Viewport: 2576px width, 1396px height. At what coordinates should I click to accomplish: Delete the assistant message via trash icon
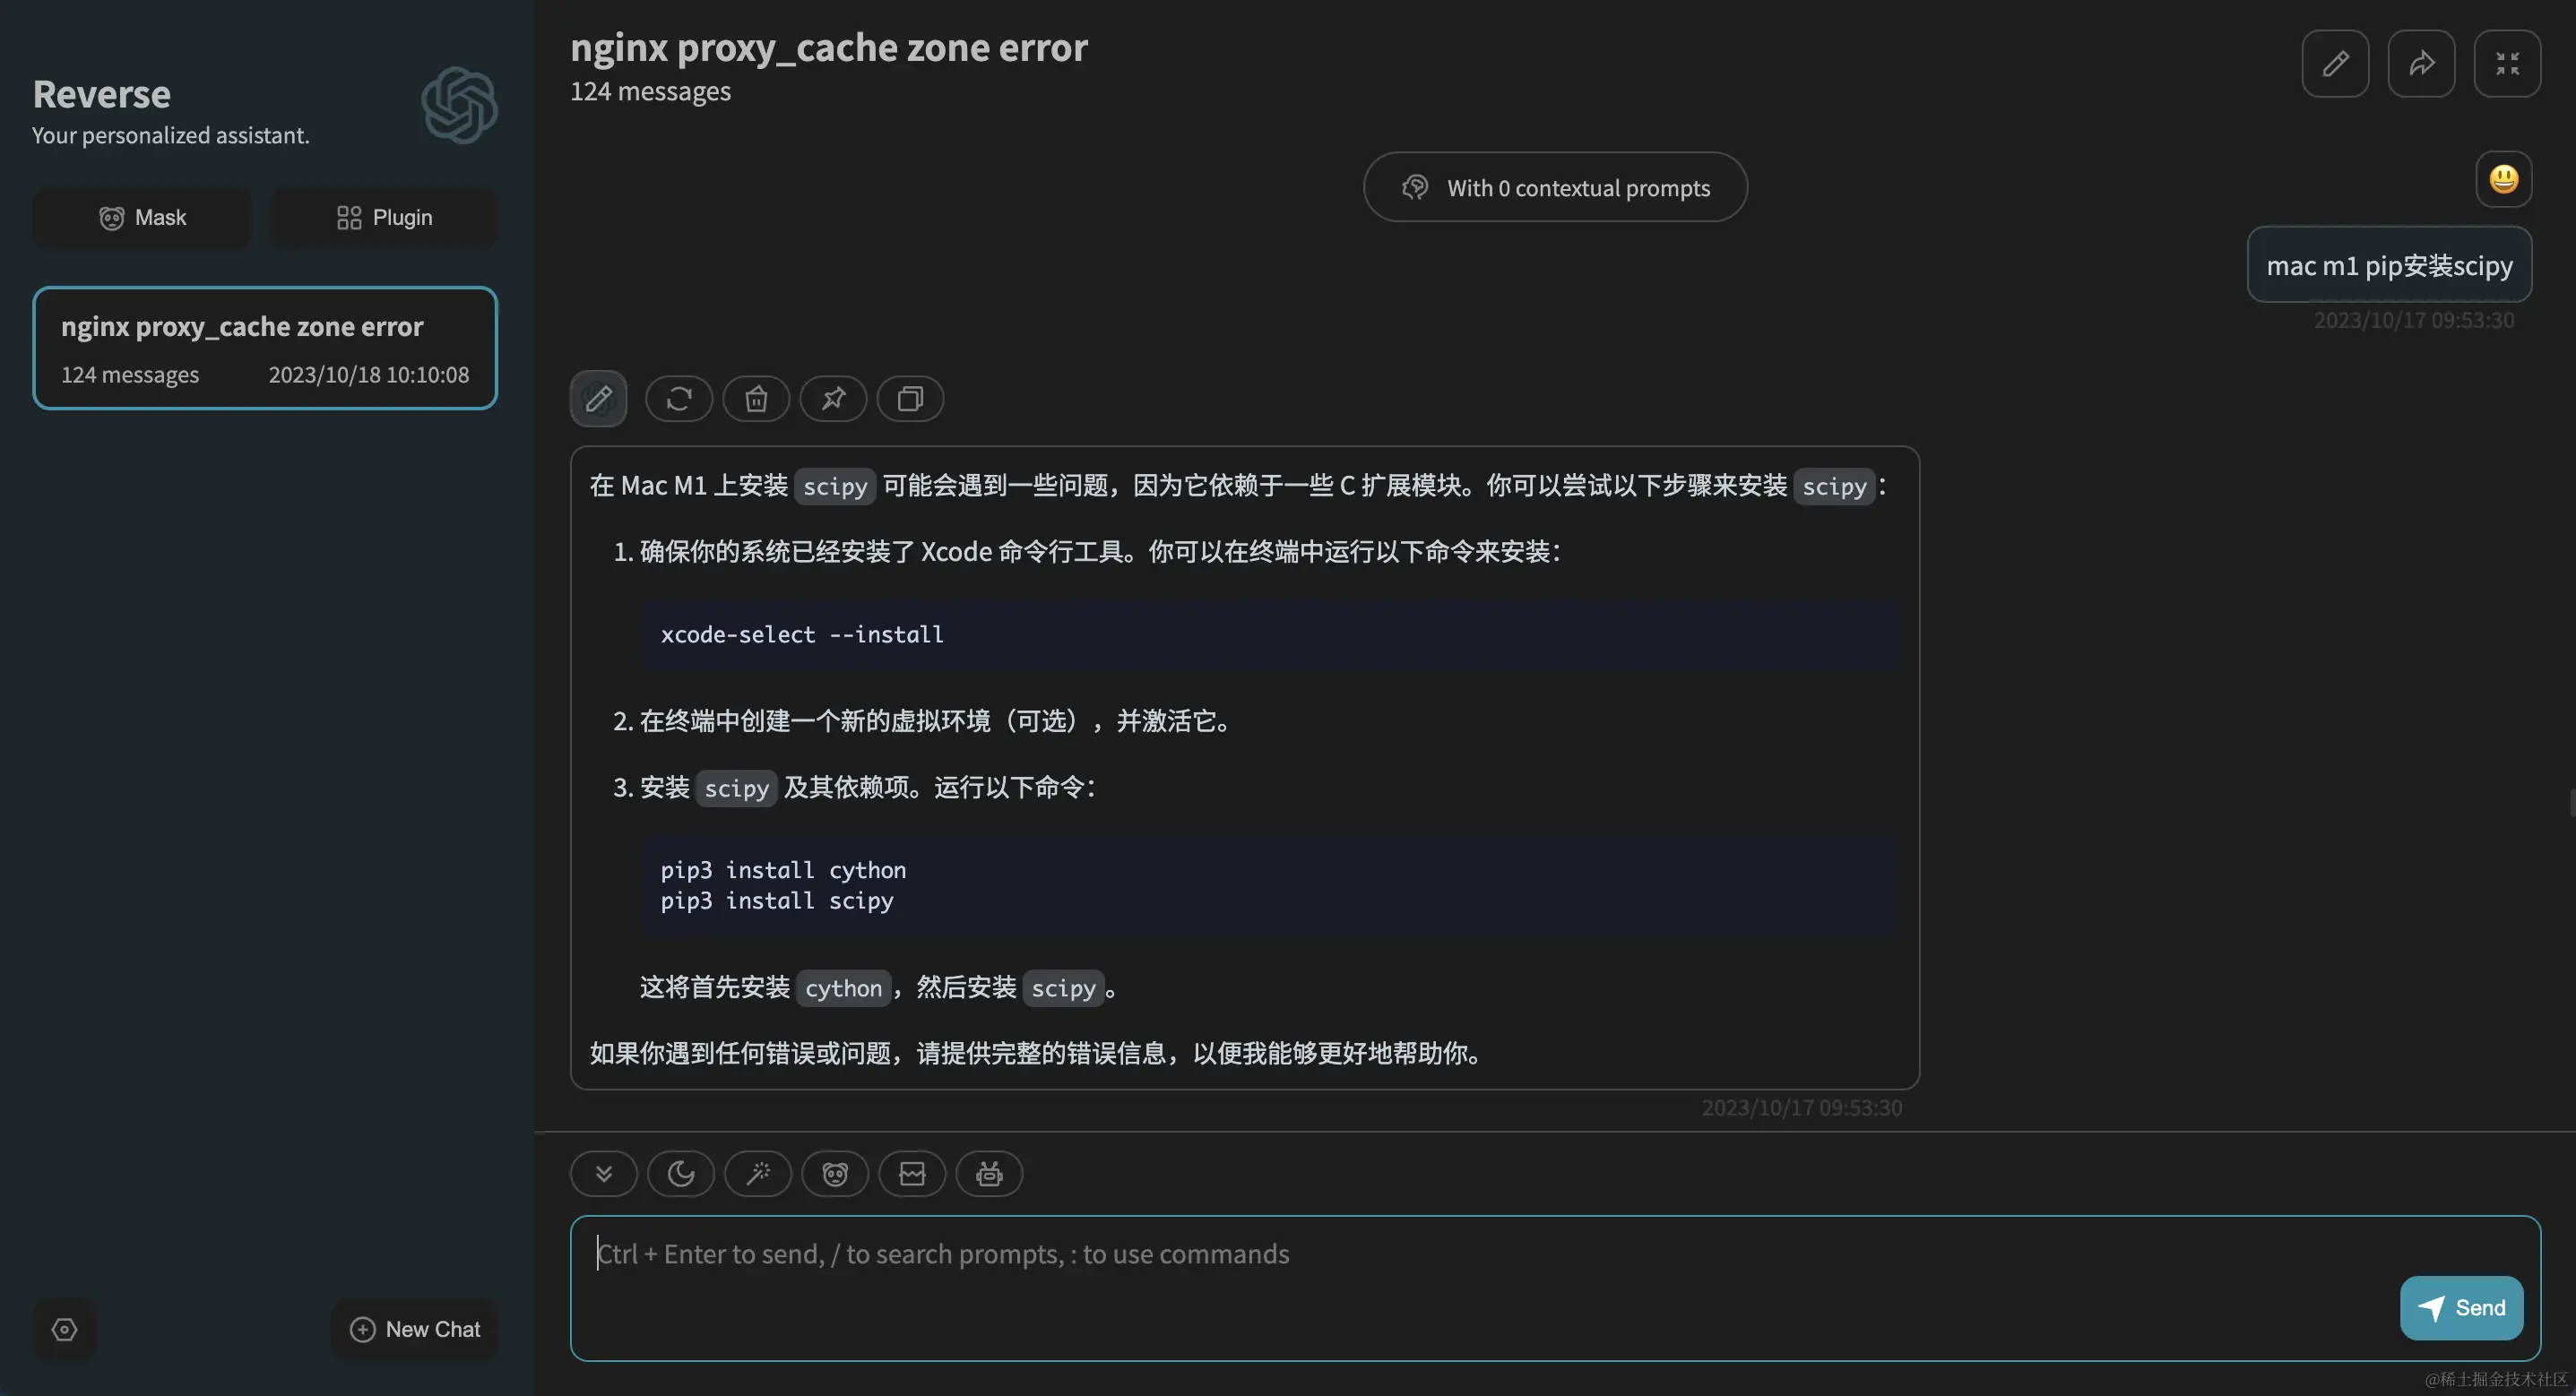[756, 399]
